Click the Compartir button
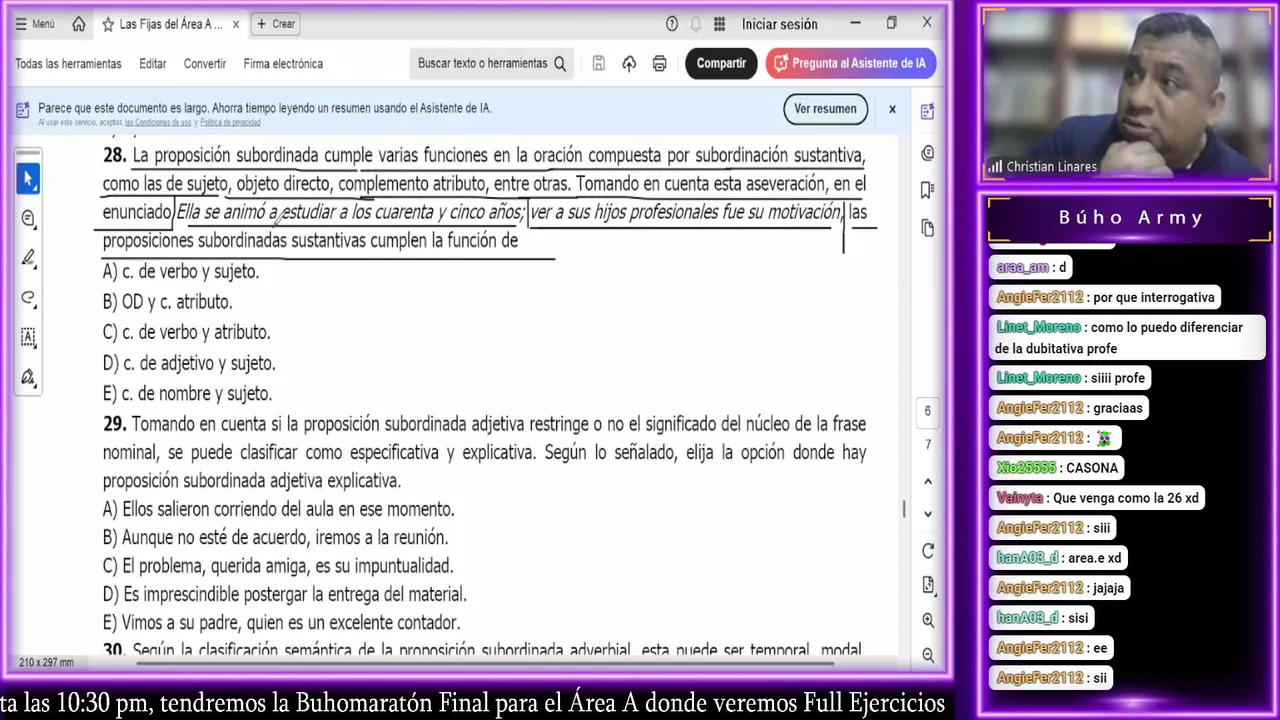The width and height of the screenshot is (1280, 720). [721, 63]
